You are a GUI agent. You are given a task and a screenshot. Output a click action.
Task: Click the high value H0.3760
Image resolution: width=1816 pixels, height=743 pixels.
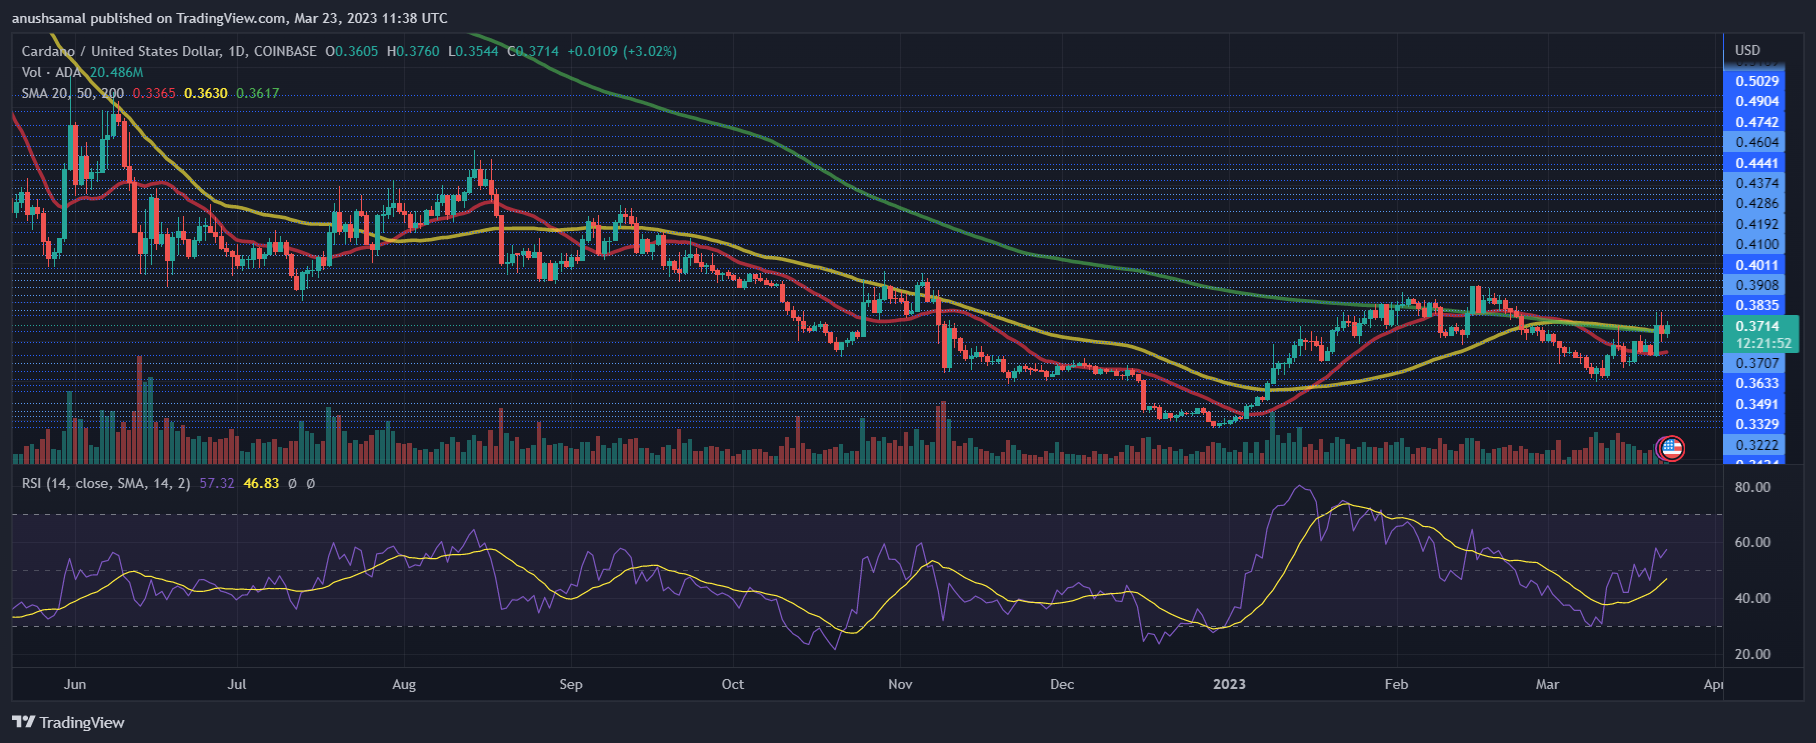click(x=413, y=51)
